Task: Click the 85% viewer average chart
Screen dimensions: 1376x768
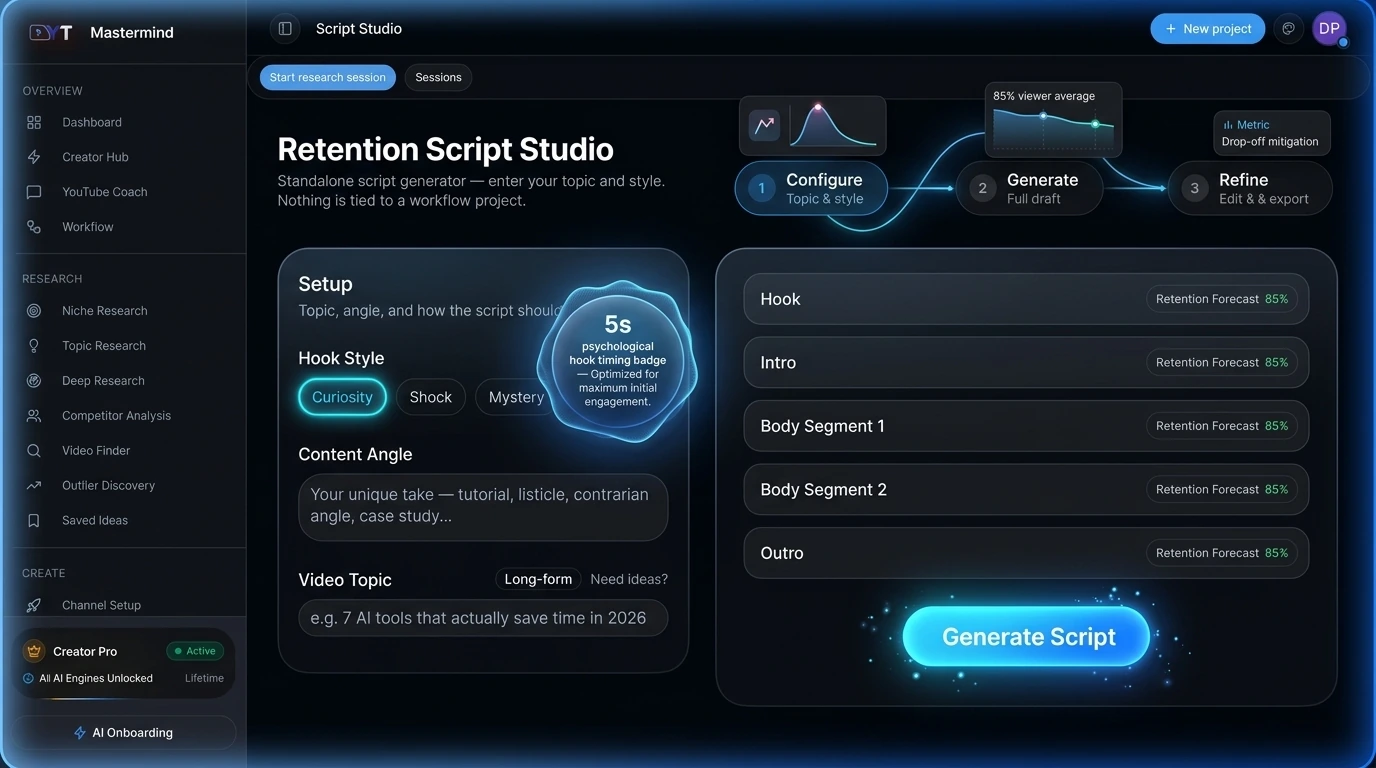Action: click(x=1053, y=120)
